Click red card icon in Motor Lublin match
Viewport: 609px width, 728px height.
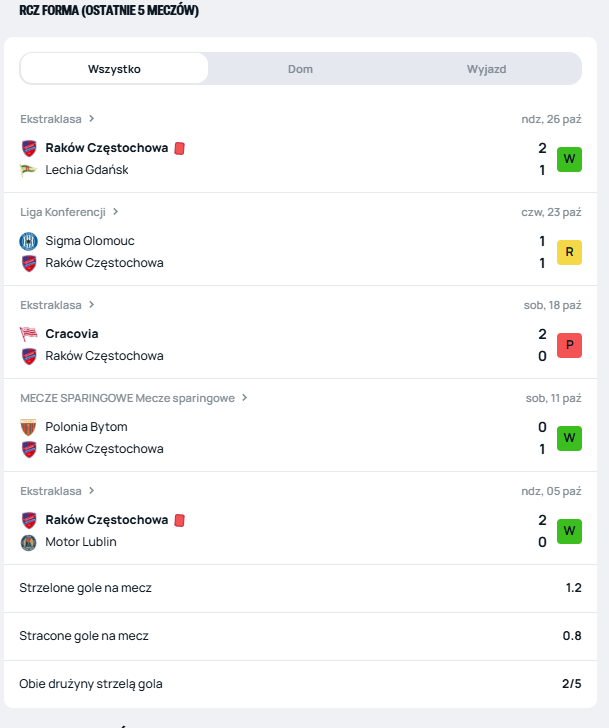pyautogui.click(x=180, y=520)
